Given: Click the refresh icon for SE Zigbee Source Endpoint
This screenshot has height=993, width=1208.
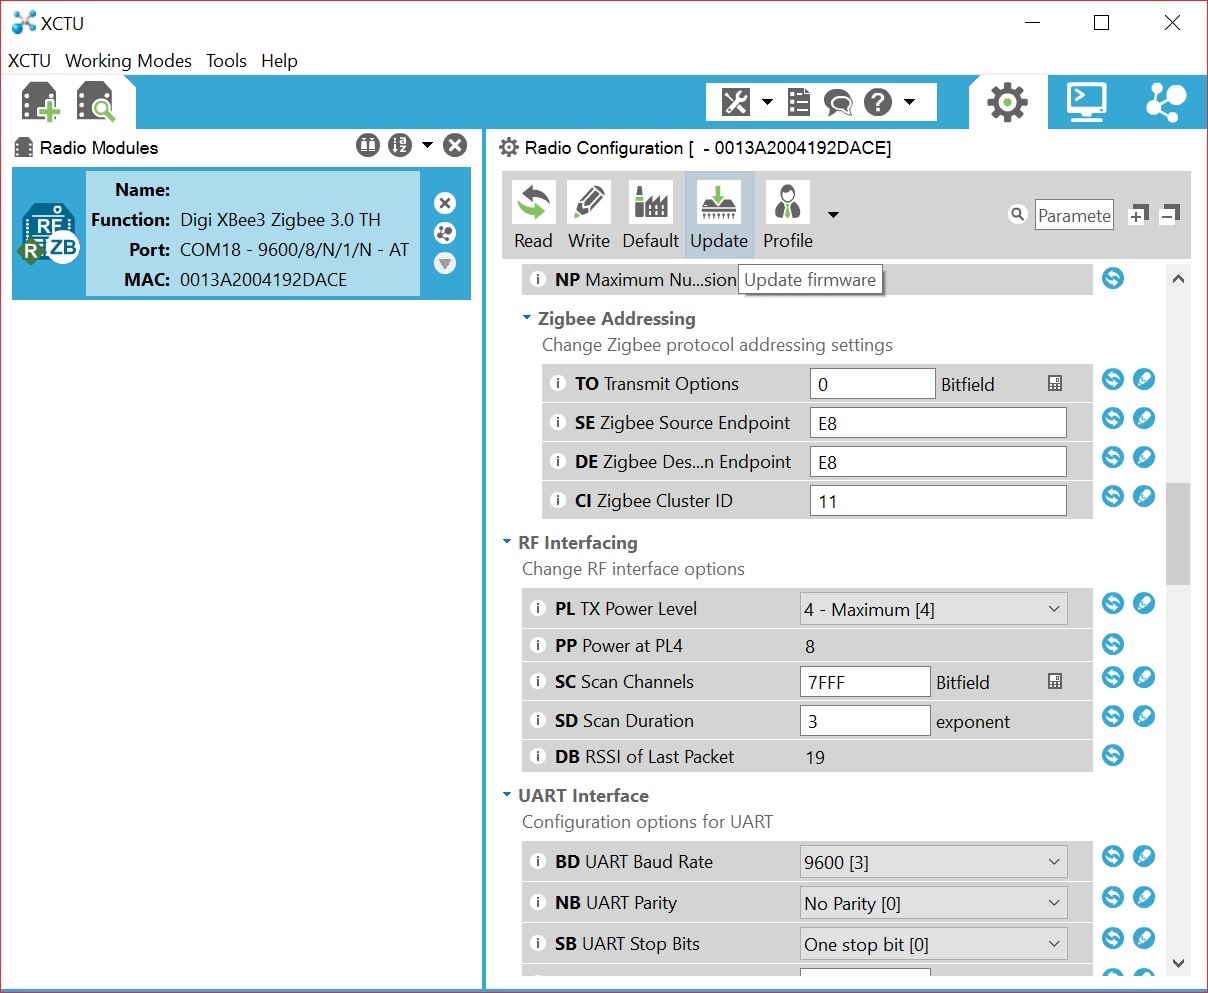Looking at the screenshot, I should pos(1113,418).
